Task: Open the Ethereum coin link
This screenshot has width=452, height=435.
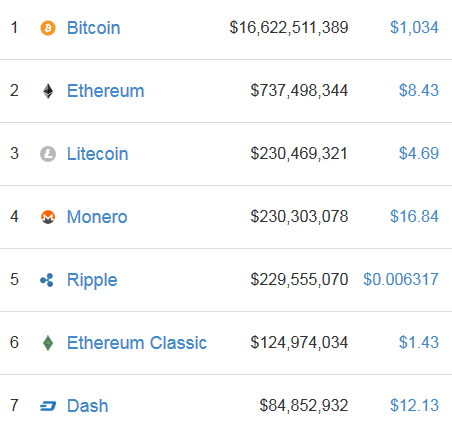Action: tap(106, 91)
